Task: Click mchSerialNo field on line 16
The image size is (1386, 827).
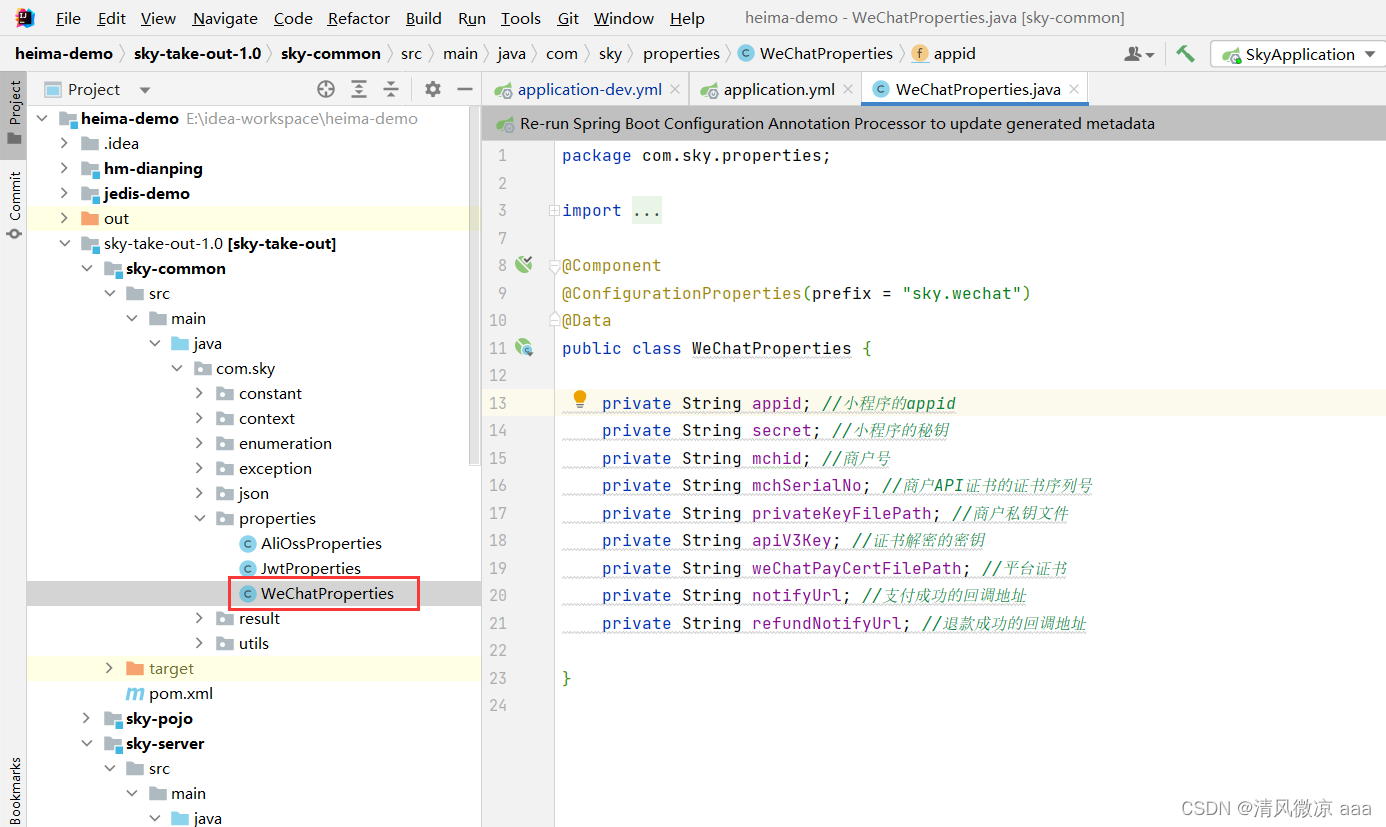Action: pyautogui.click(x=806, y=485)
